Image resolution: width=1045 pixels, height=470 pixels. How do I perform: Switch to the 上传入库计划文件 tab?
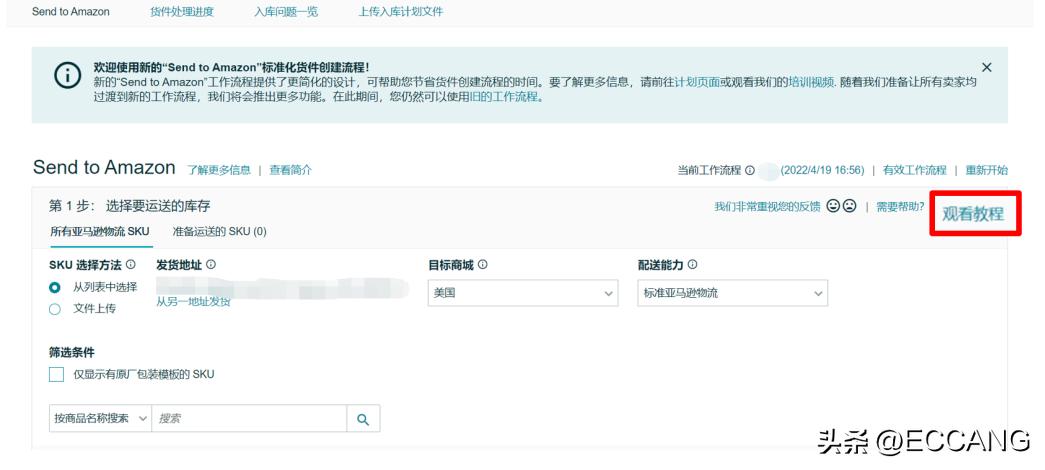(x=401, y=11)
